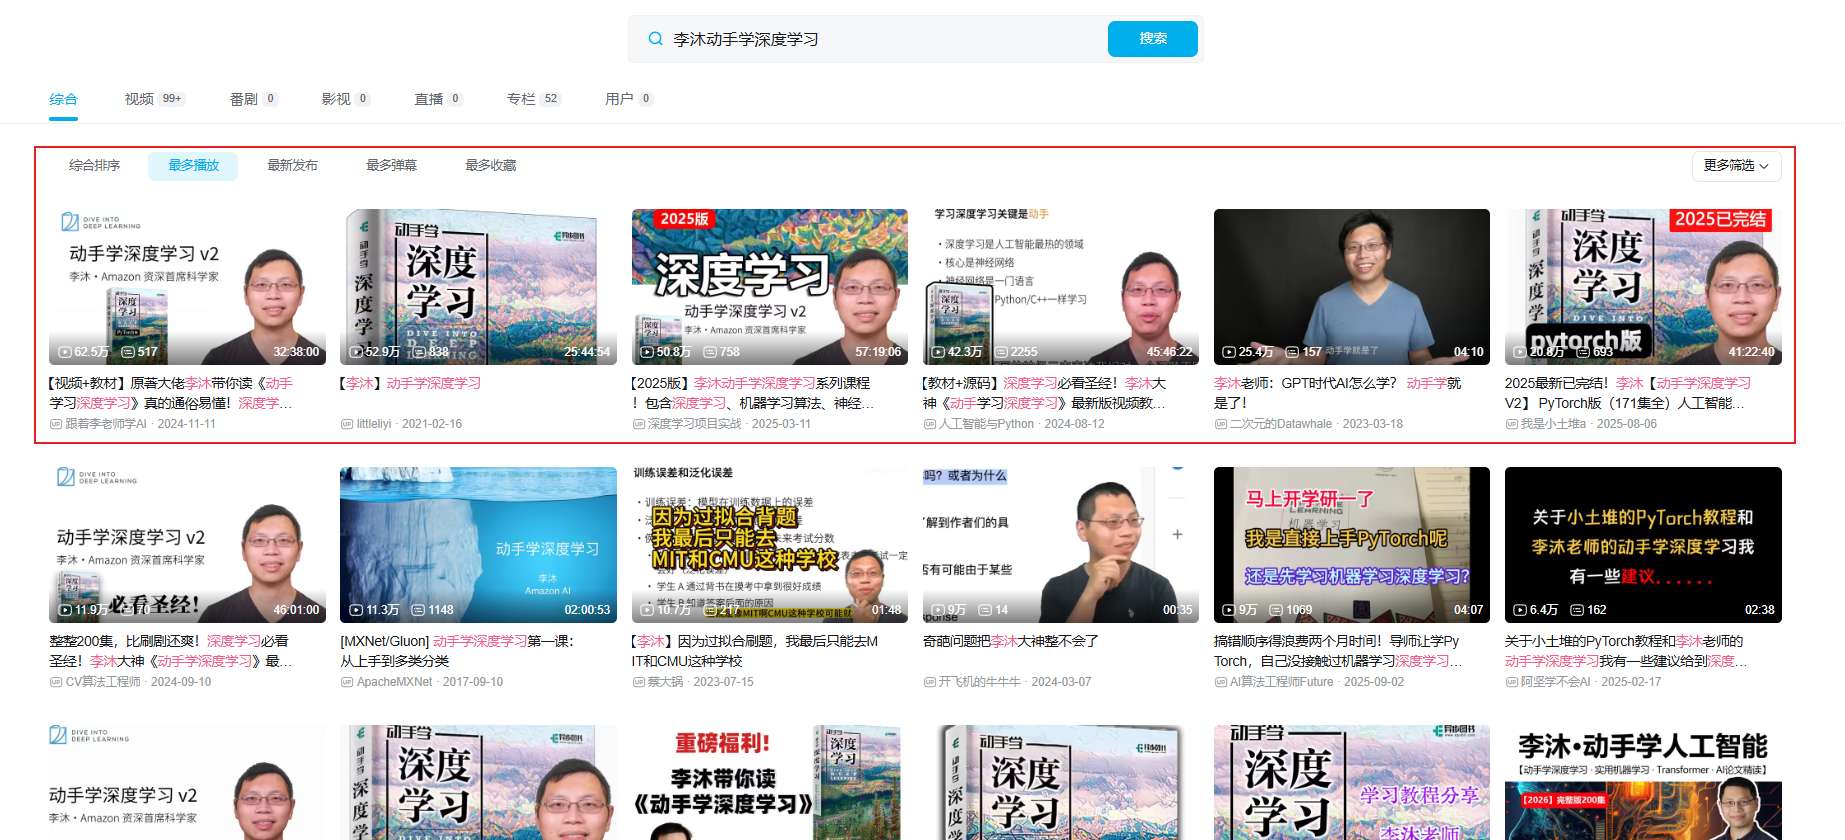The height and width of the screenshot is (840, 1845).
Task: Open title 【李沐】动手学深度学习
Action: 411,383
